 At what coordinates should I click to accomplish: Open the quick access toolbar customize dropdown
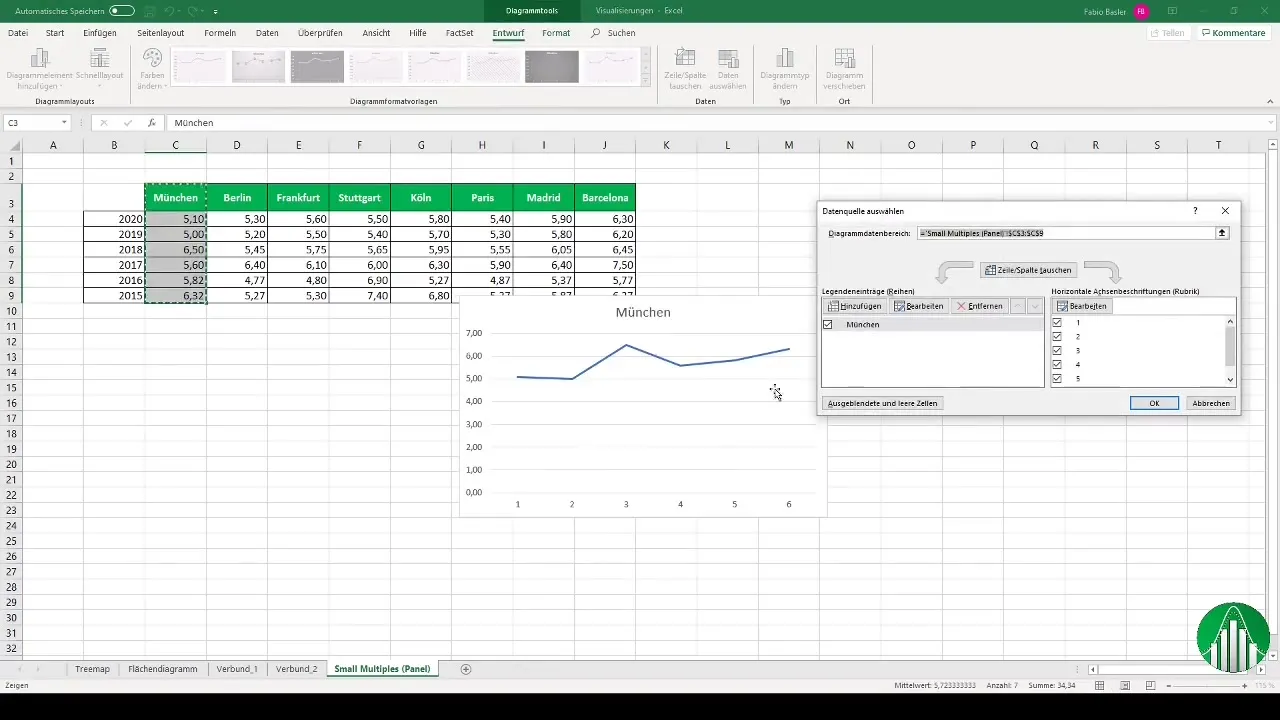[x=215, y=11]
